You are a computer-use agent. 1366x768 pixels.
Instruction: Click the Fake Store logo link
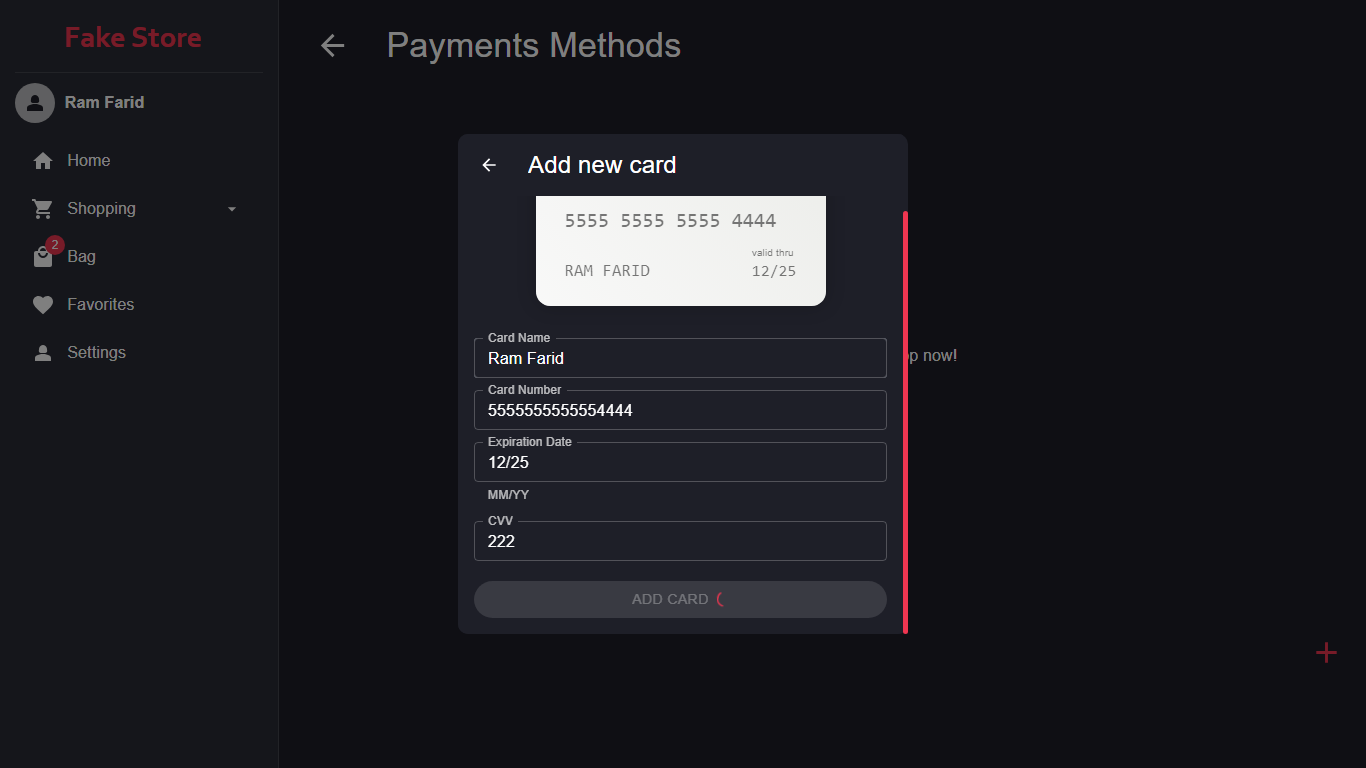coord(133,38)
